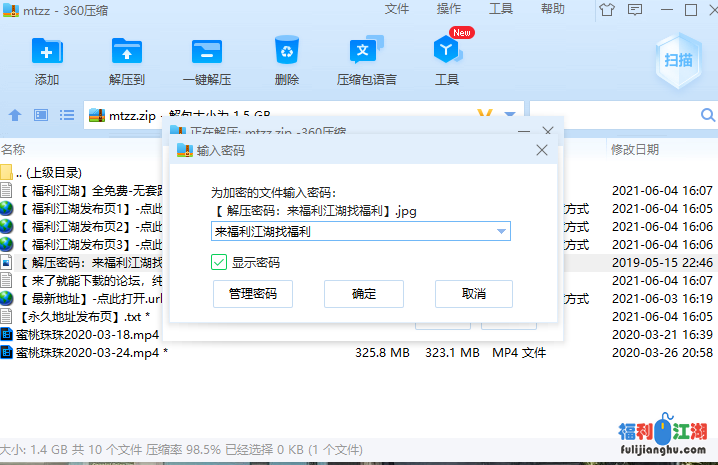The image size is (718, 465).
Task: Open the 文件 (File) menu
Action: pos(397,9)
